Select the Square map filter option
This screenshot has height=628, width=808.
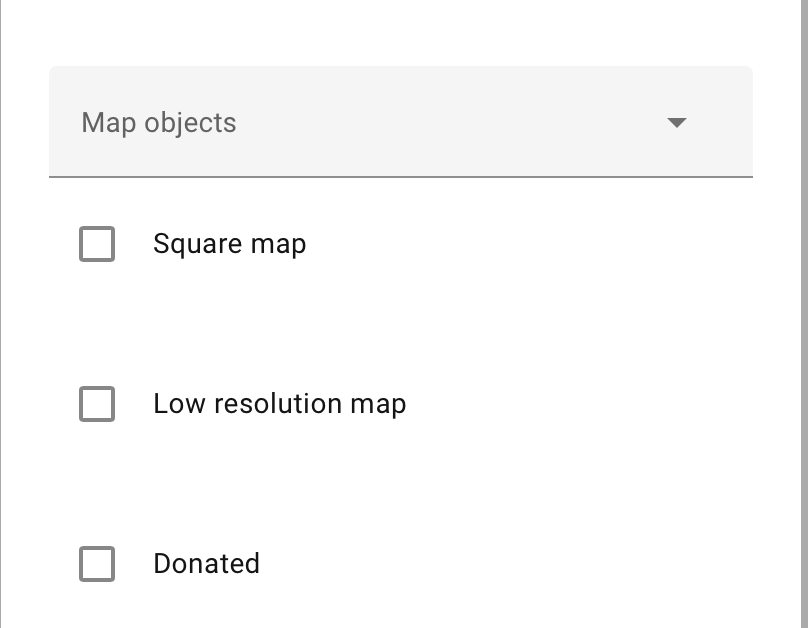tap(97, 244)
